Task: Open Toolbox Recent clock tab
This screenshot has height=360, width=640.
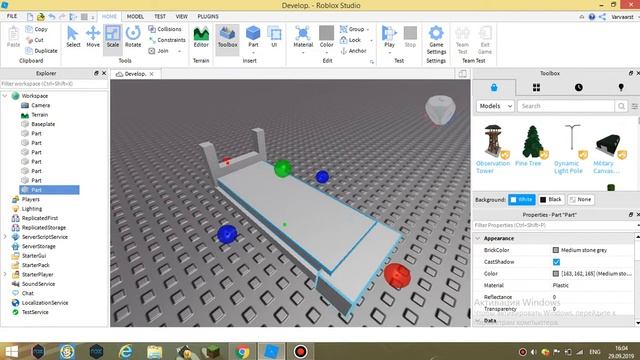Action: tap(579, 87)
